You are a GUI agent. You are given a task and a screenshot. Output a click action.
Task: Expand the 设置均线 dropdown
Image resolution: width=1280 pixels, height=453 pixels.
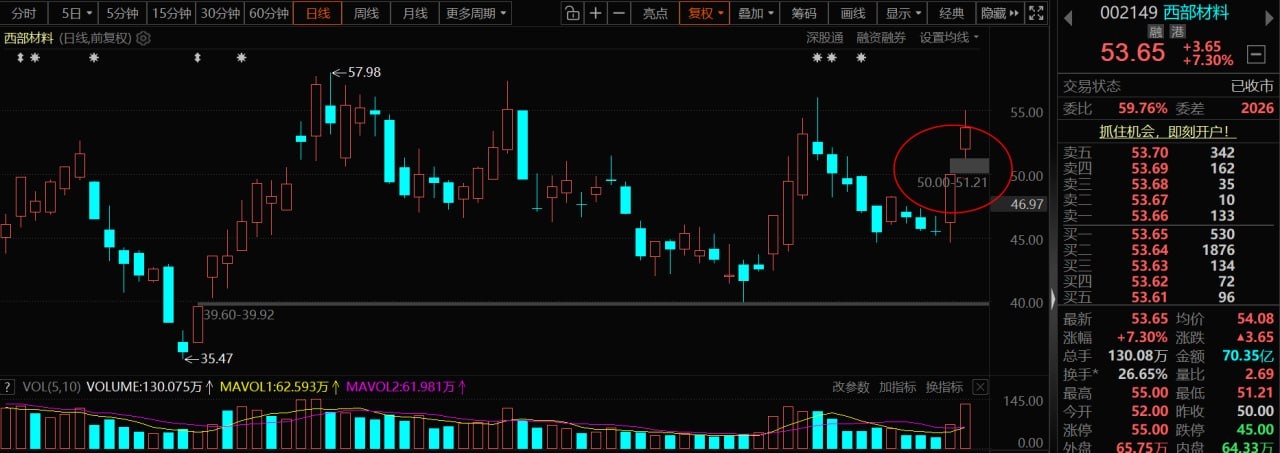point(949,38)
